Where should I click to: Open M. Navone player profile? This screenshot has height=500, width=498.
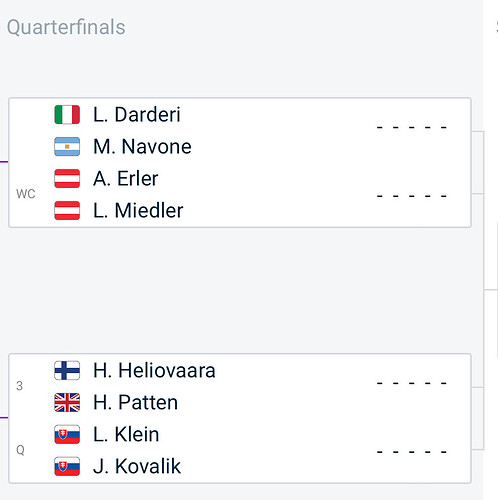(142, 146)
